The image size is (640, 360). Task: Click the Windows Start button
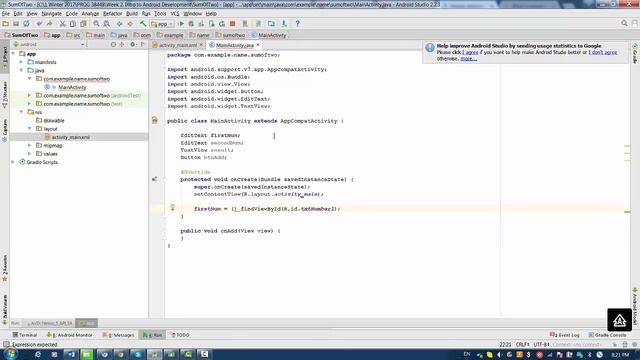(10, 354)
